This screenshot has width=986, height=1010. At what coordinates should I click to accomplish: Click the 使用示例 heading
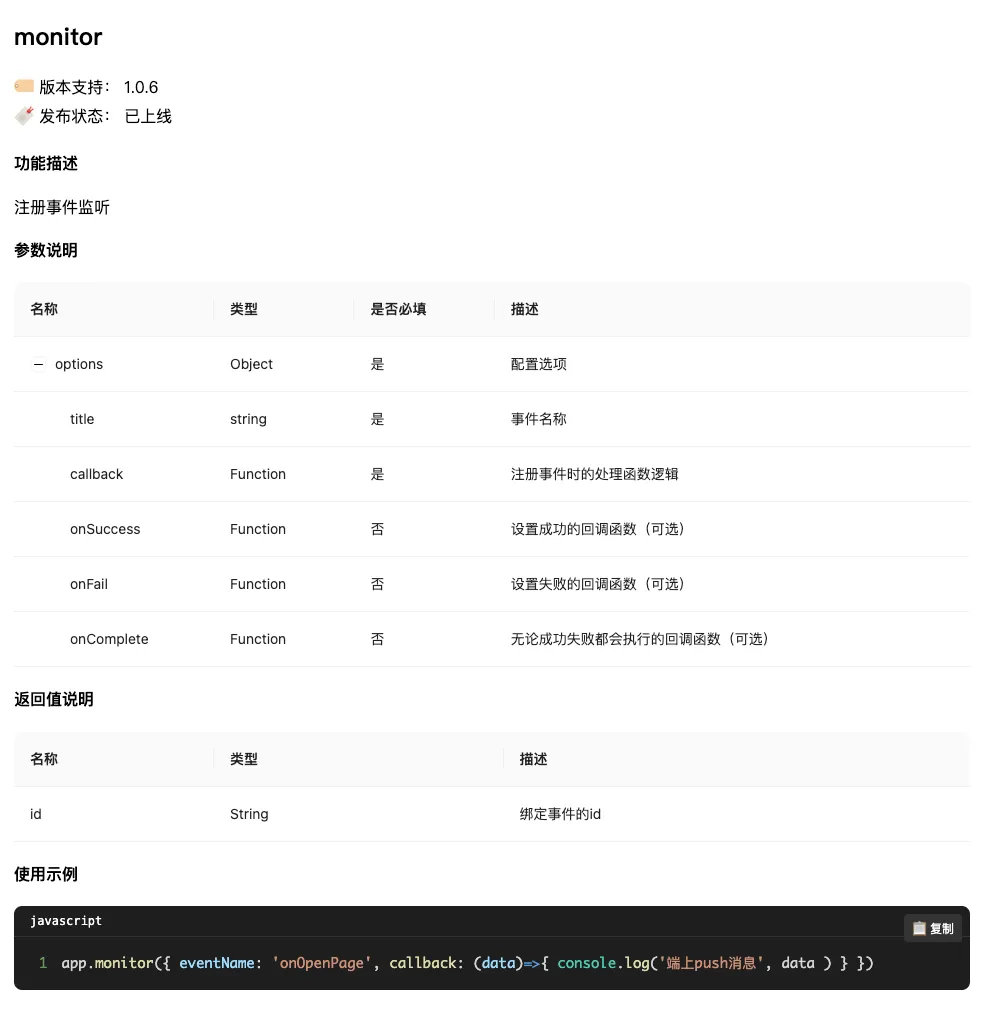tap(45, 874)
